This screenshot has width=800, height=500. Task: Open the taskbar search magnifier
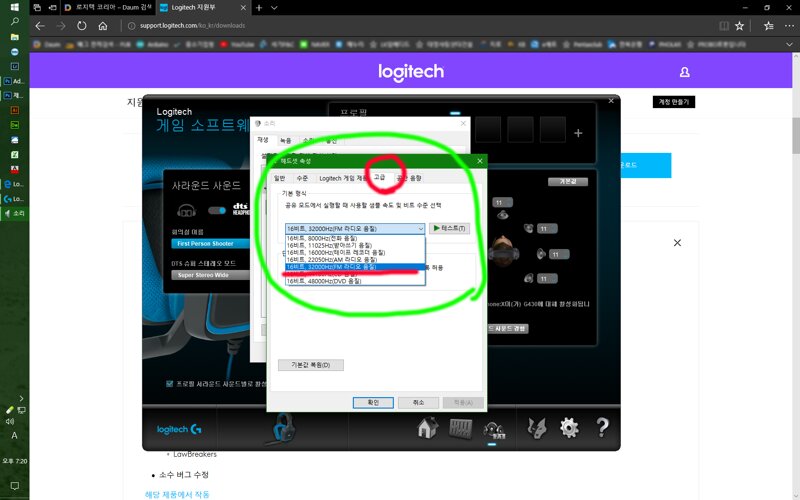[x=14, y=21]
